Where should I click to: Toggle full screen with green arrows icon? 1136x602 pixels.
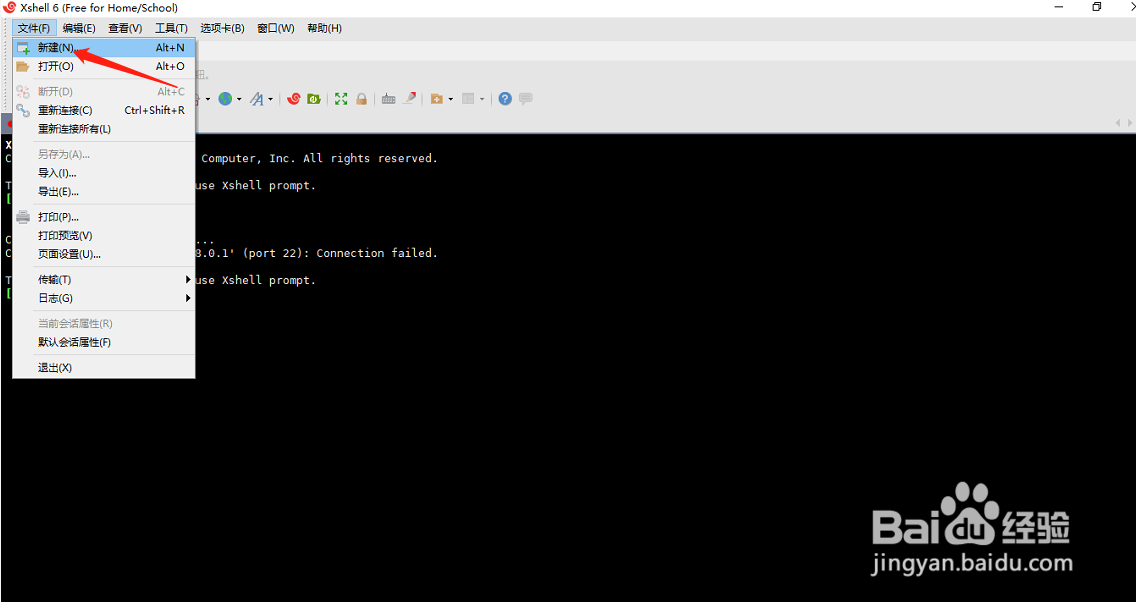(341, 99)
